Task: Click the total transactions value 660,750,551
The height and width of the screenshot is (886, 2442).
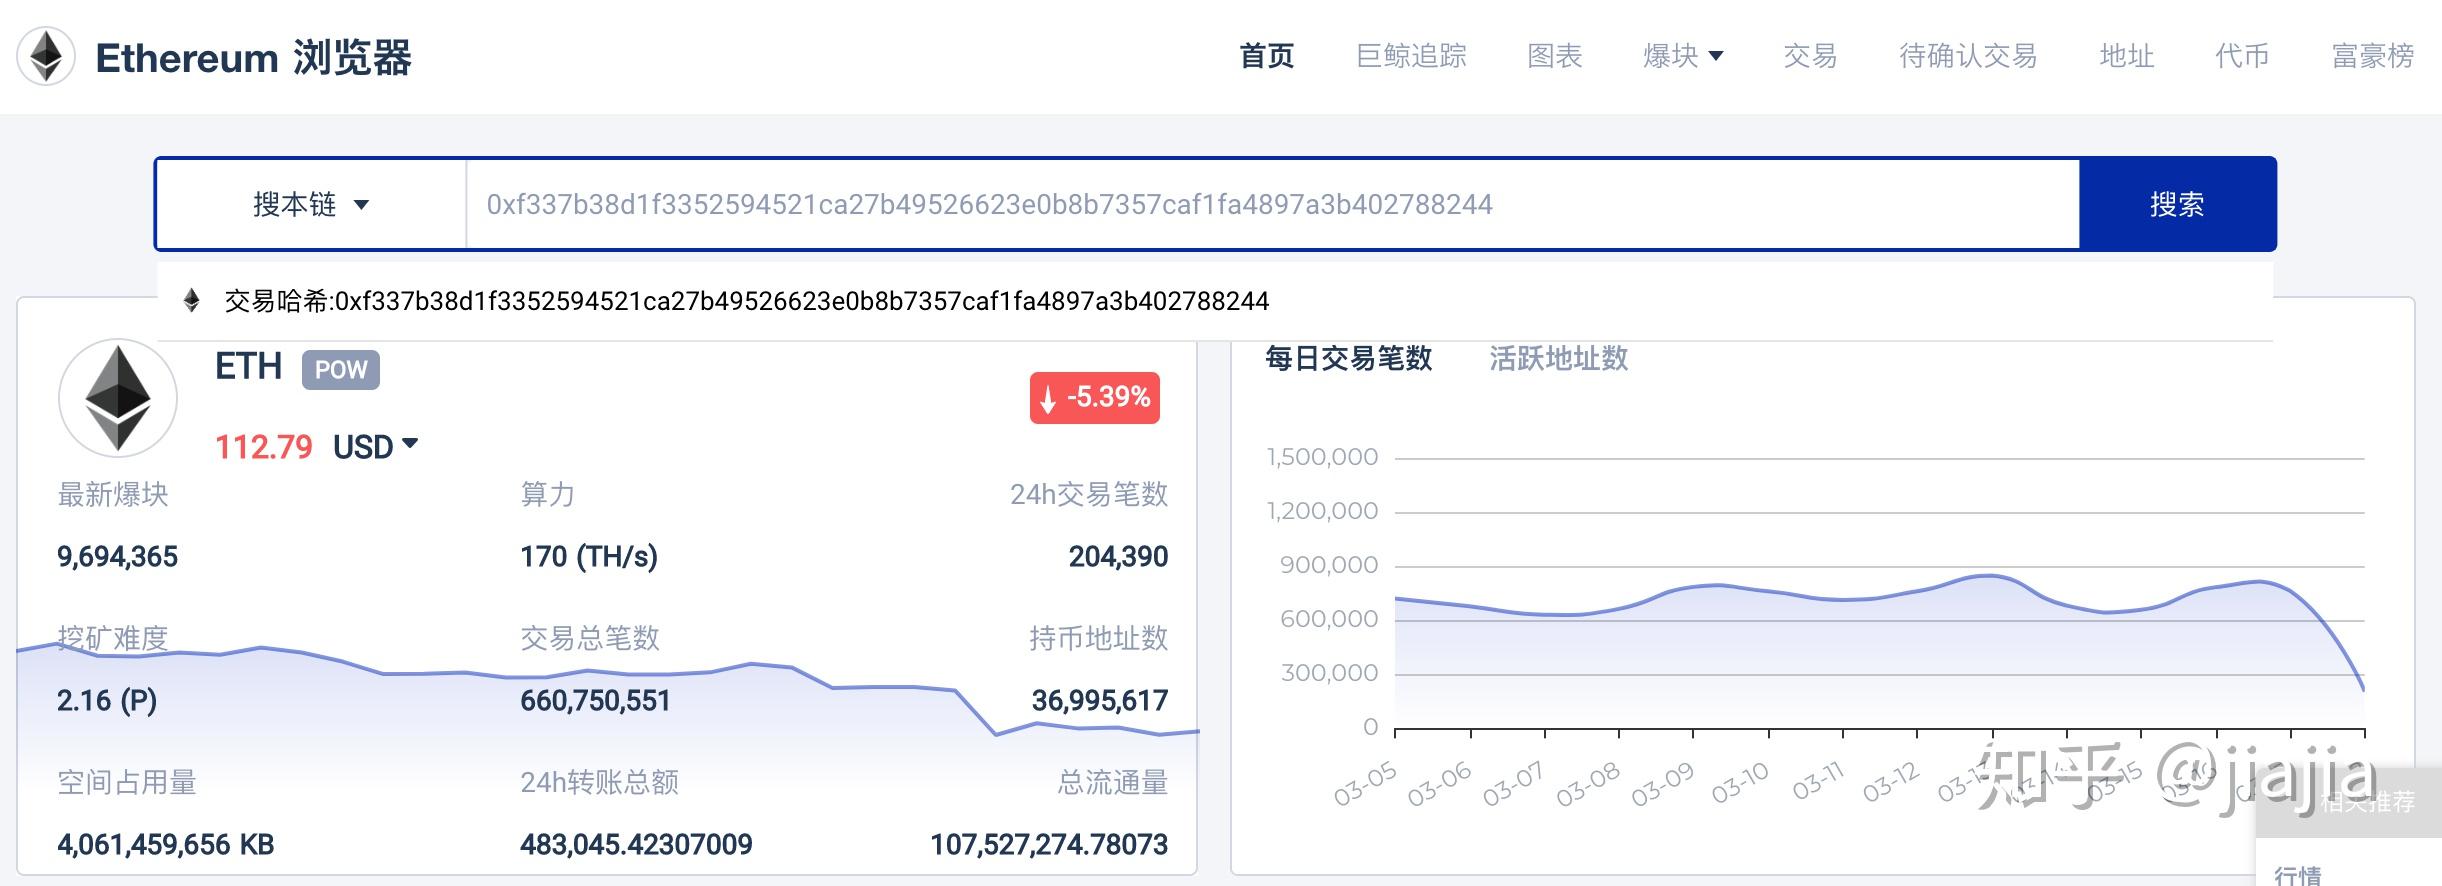Action: pyautogui.click(x=595, y=701)
